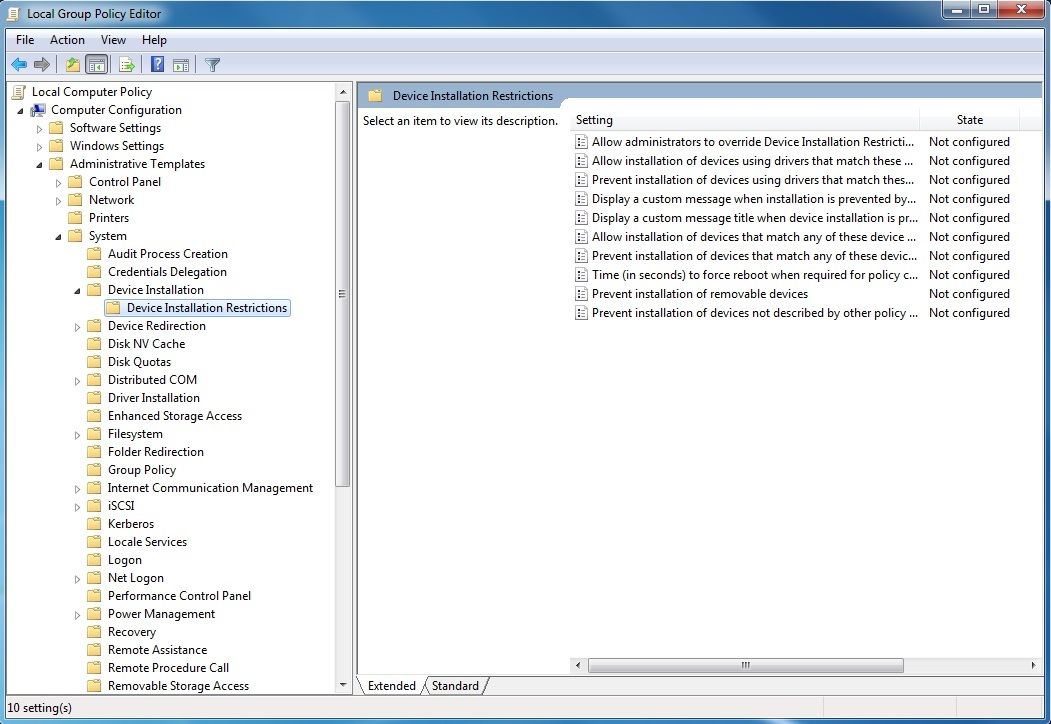1051x724 pixels.
Task: Click the Filter funnel toolbar icon
Action: pos(212,65)
